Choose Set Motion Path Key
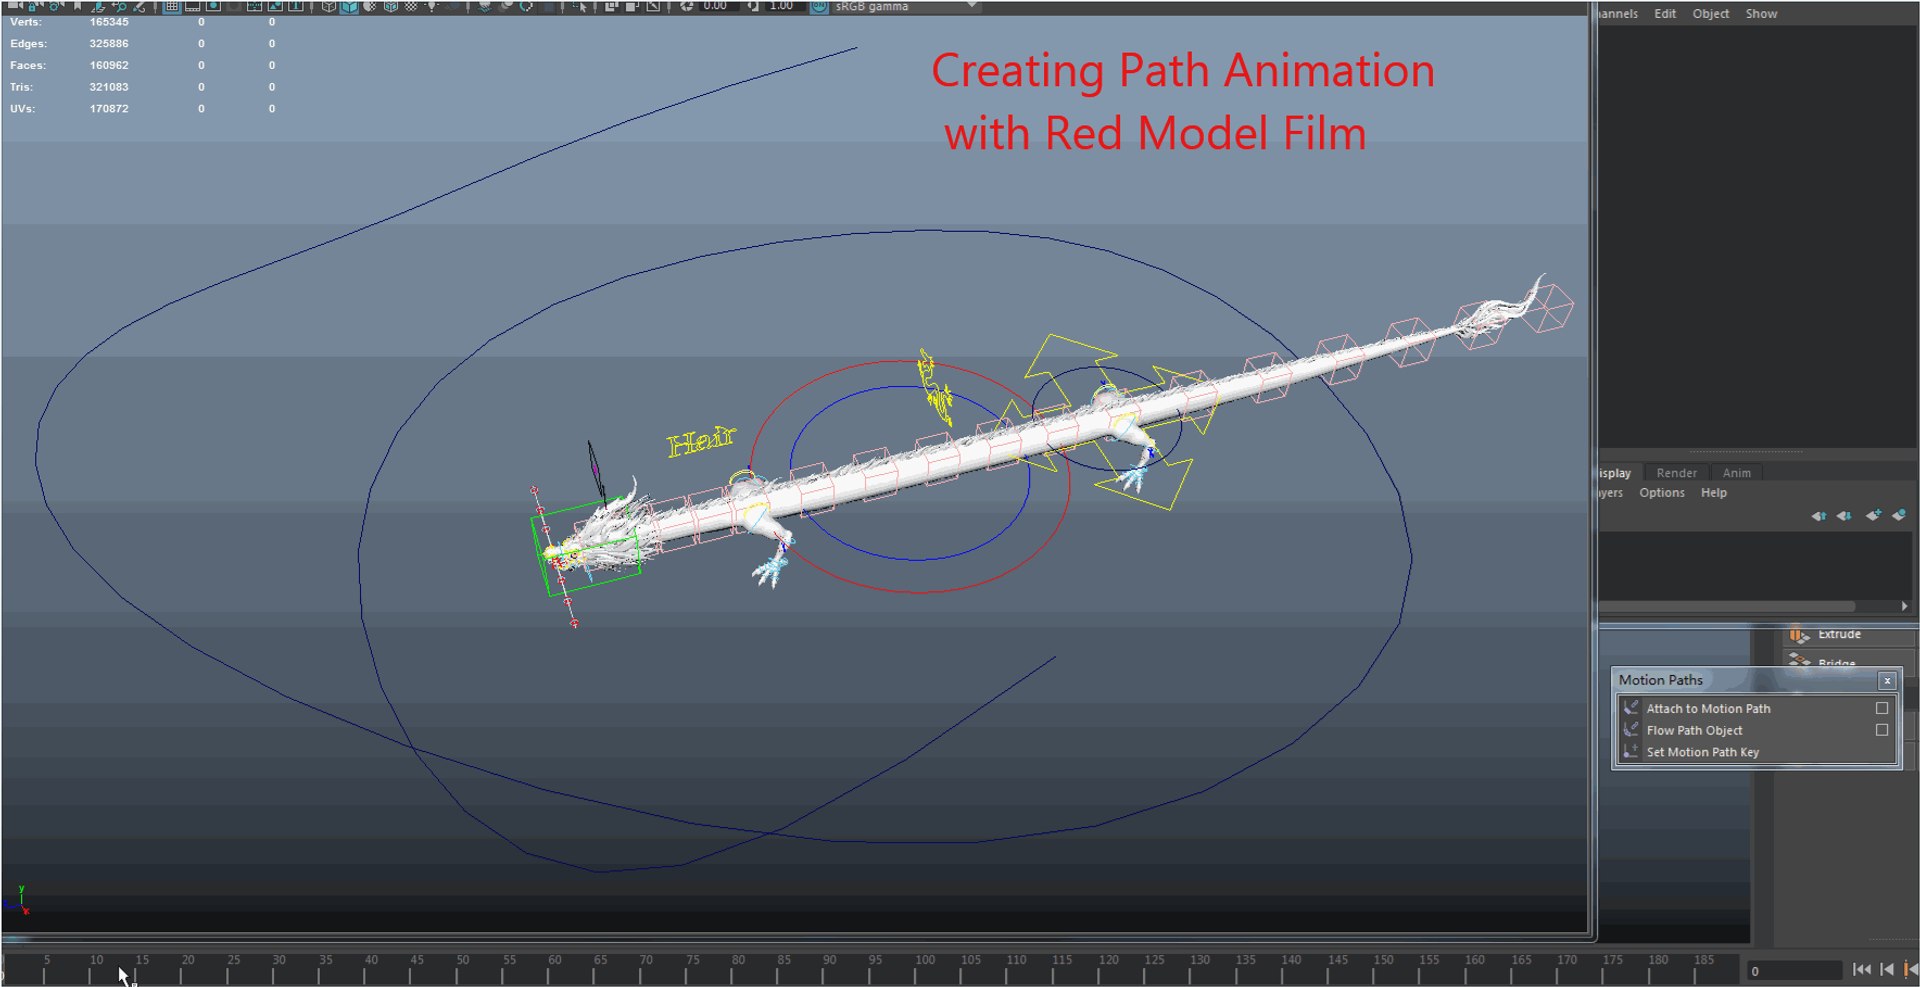 pyautogui.click(x=1702, y=752)
